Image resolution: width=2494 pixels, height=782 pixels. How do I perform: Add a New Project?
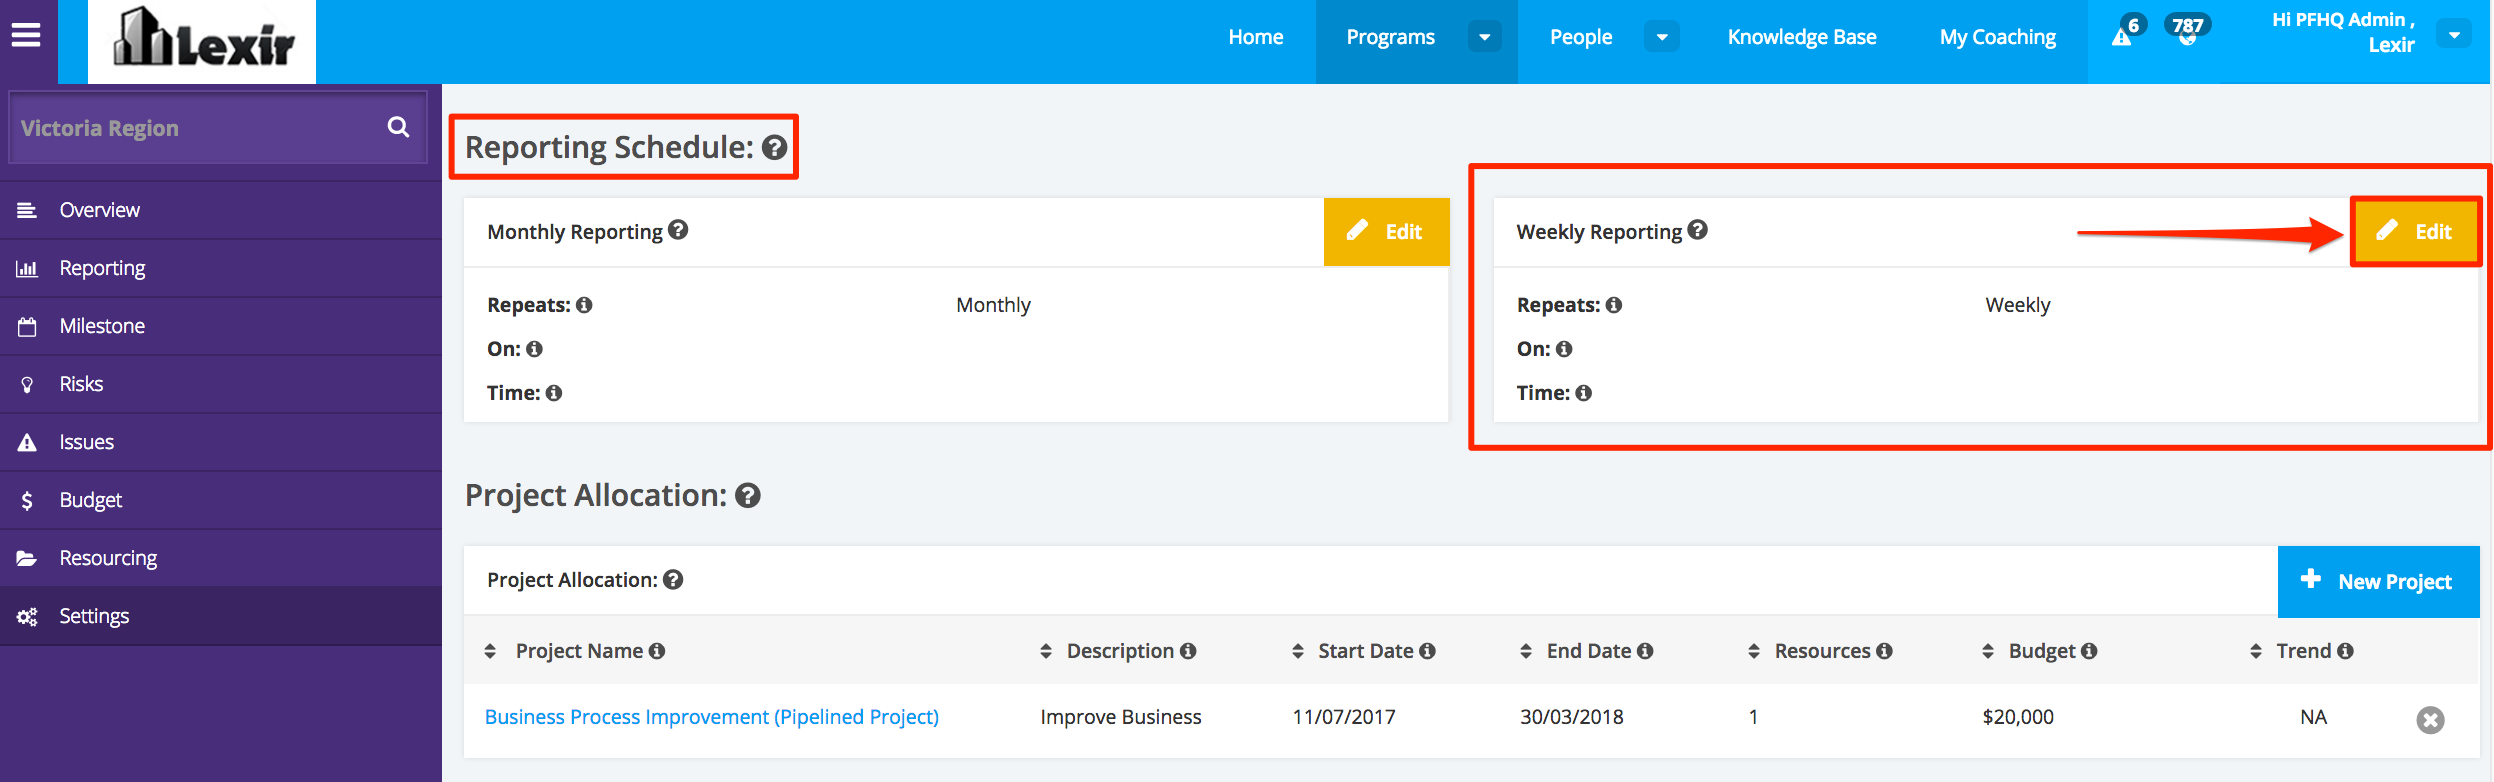(2378, 581)
